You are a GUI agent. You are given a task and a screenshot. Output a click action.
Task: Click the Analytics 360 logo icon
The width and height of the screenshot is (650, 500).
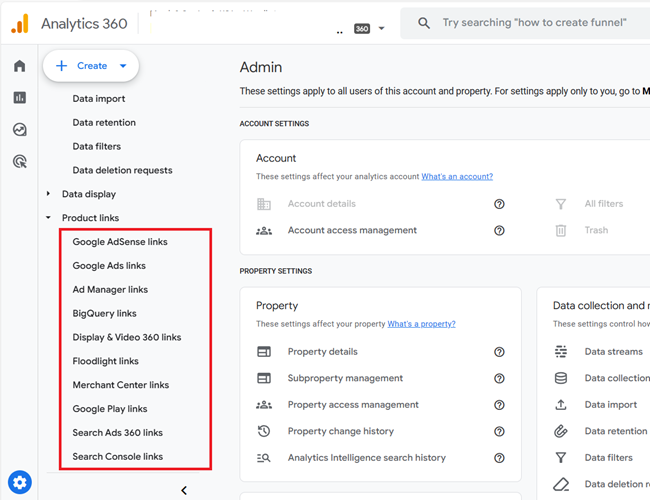coord(20,24)
